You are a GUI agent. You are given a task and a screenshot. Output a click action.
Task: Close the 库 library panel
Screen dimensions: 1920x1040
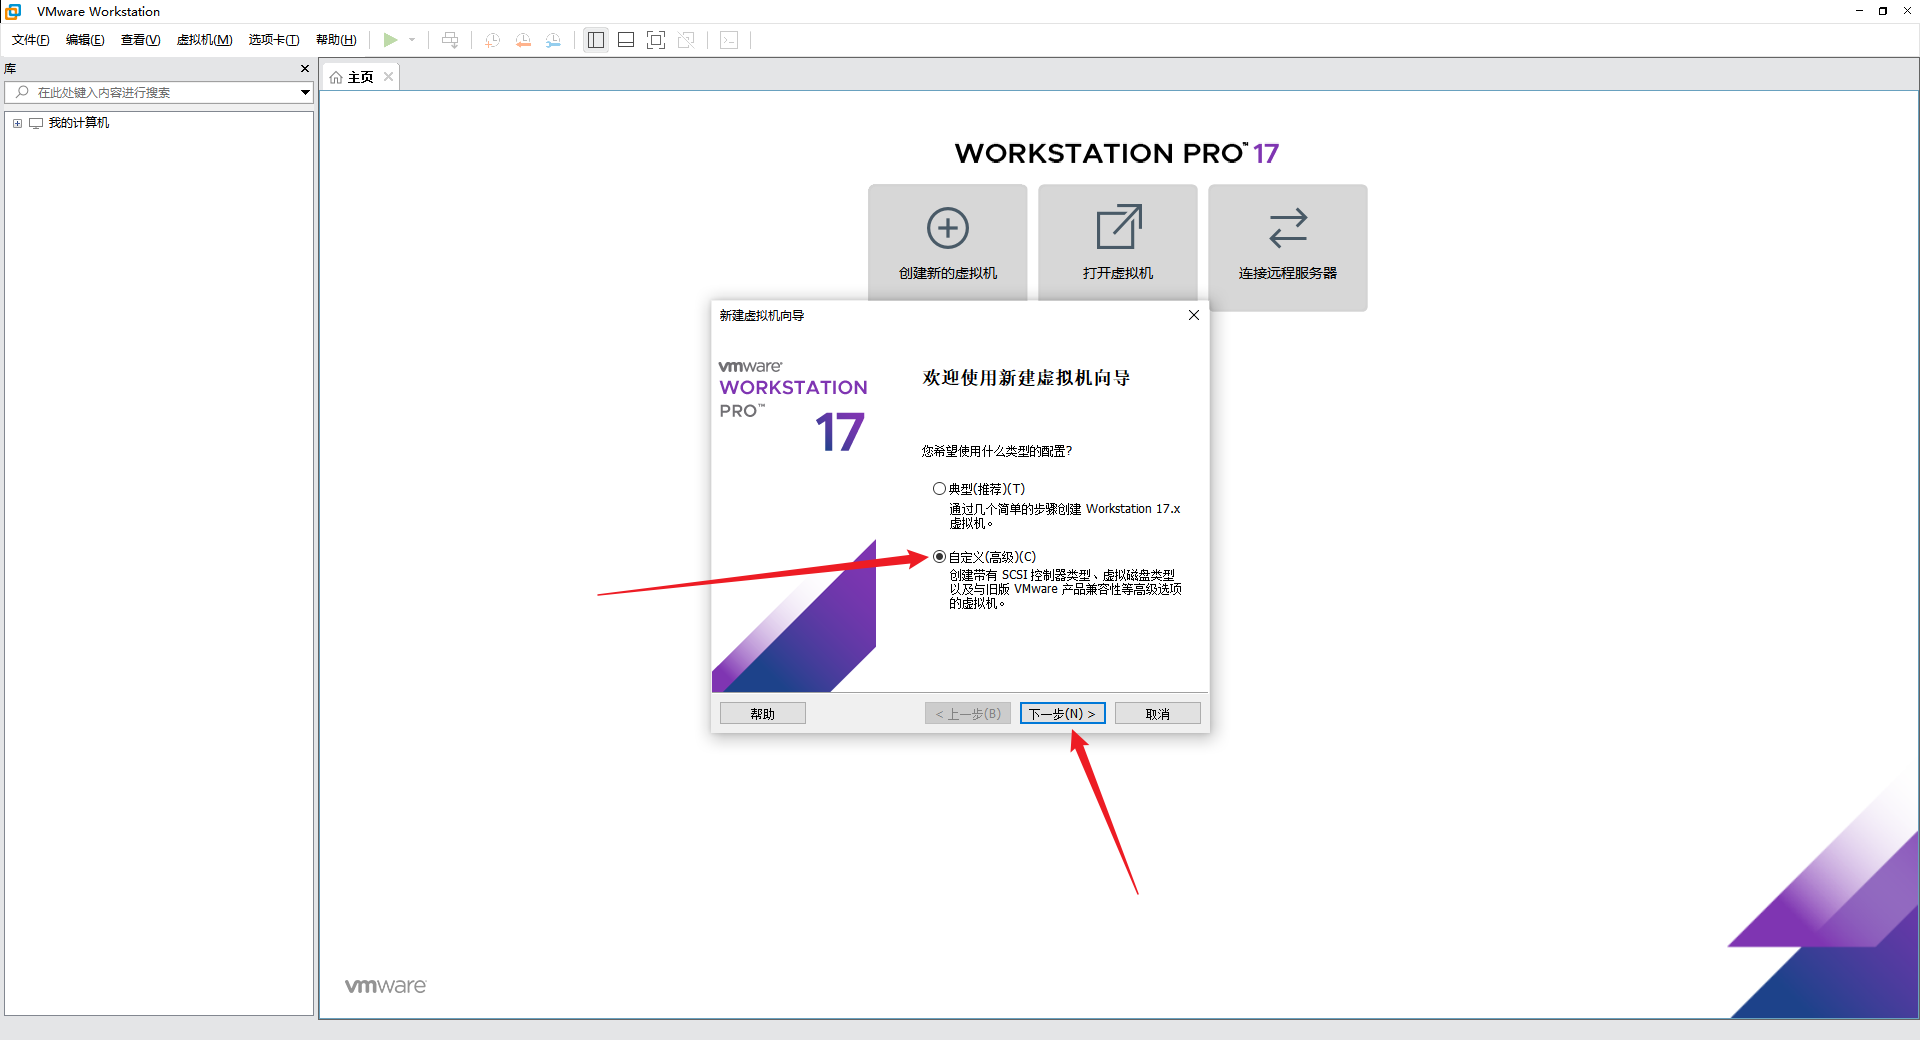pyautogui.click(x=305, y=69)
